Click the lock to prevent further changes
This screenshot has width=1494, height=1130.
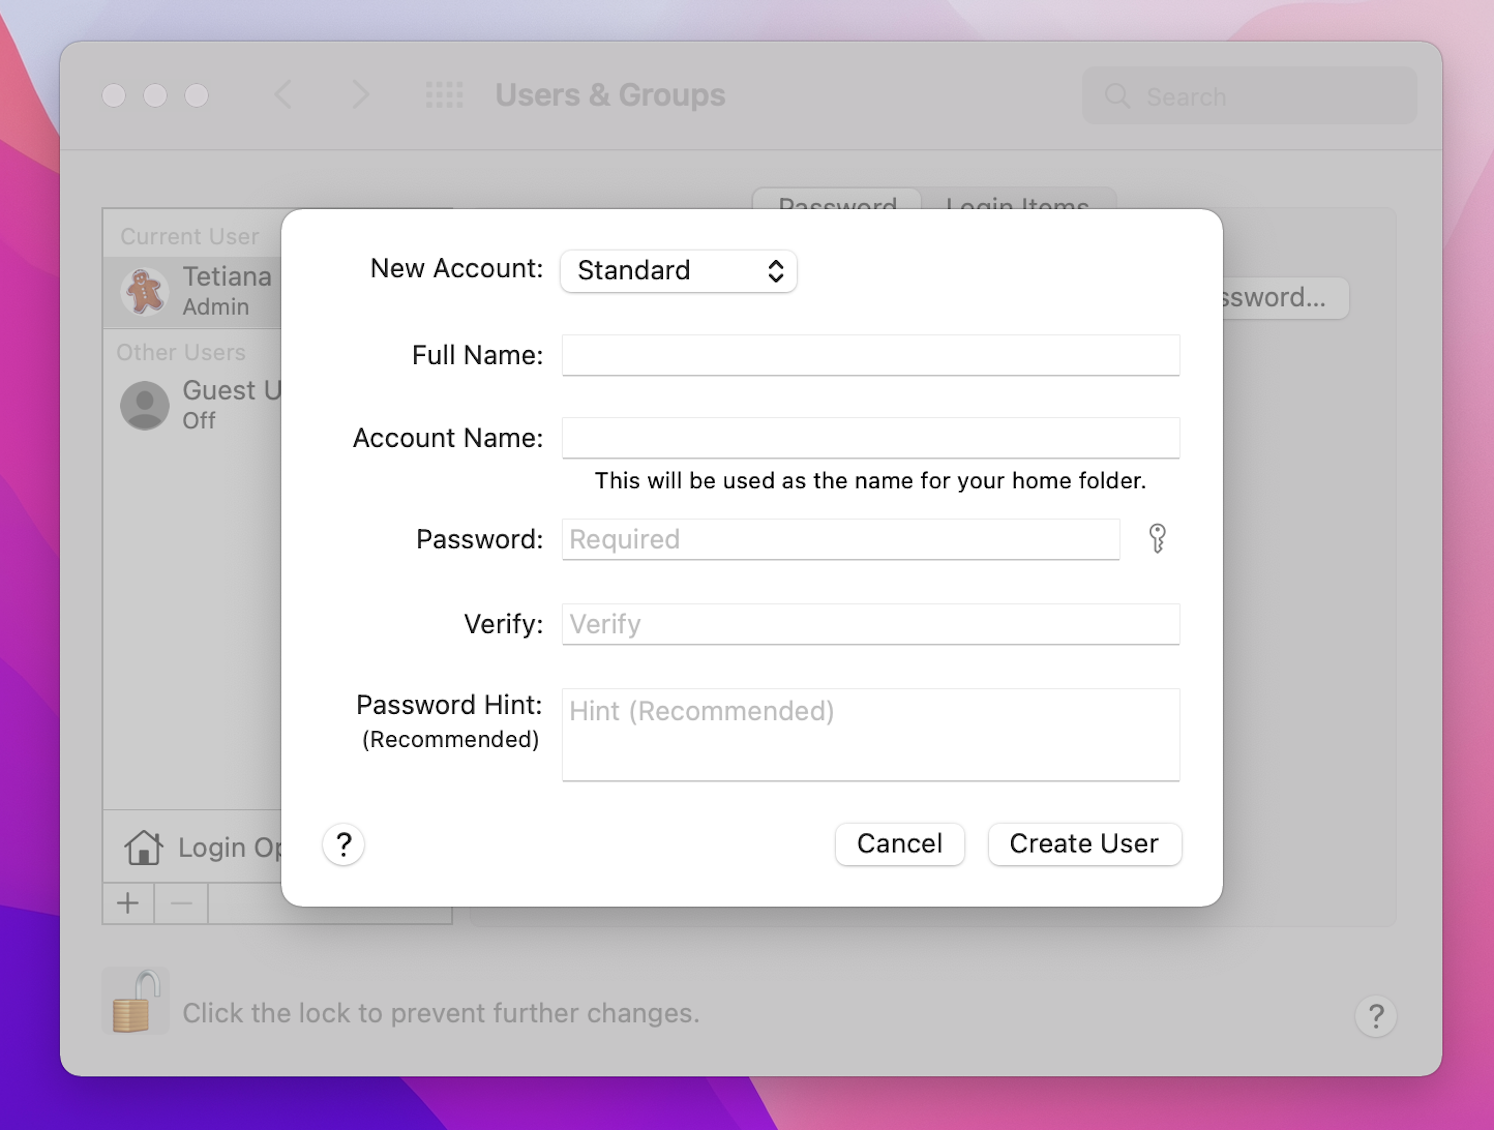[135, 1000]
